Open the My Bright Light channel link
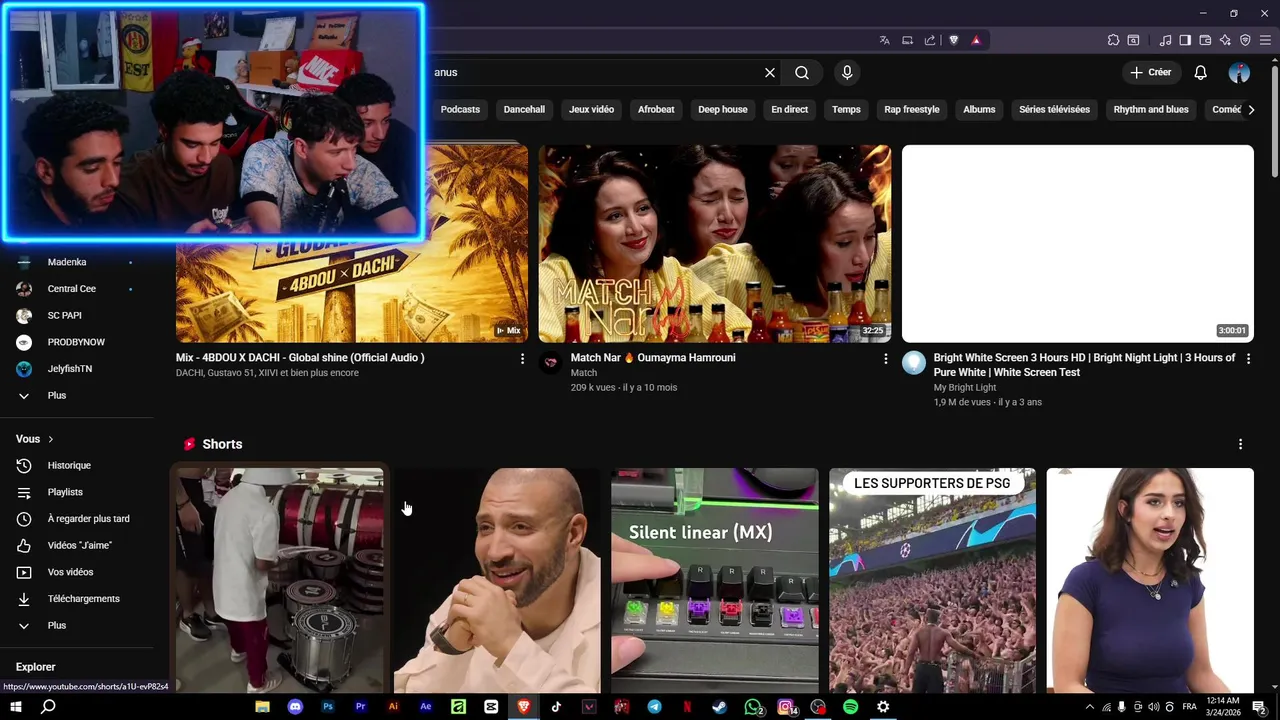The height and width of the screenshot is (720, 1280). [965, 387]
